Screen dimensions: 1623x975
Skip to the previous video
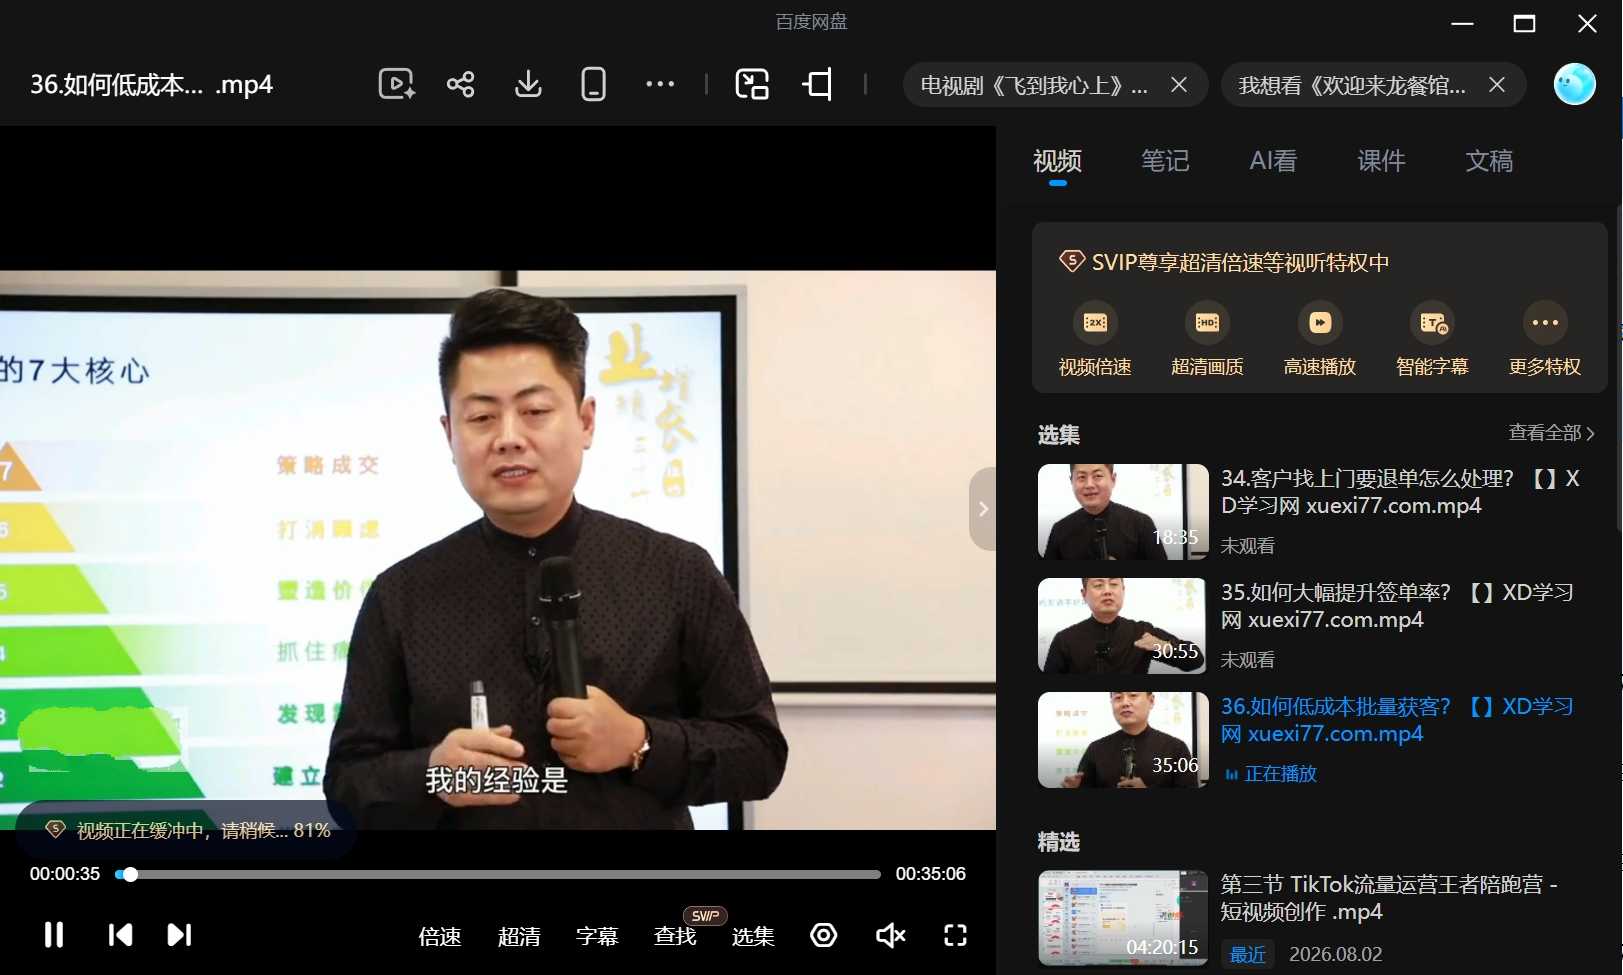[x=120, y=935]
